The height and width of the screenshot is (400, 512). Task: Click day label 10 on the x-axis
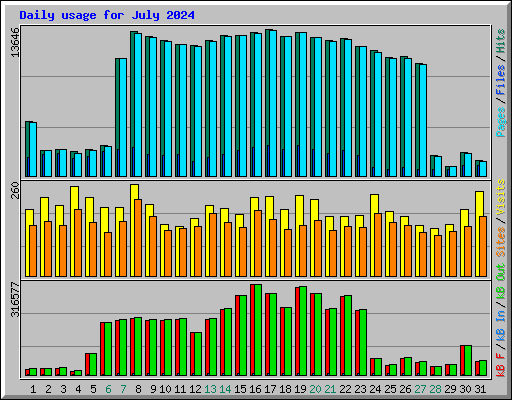(x=165, y=389)
